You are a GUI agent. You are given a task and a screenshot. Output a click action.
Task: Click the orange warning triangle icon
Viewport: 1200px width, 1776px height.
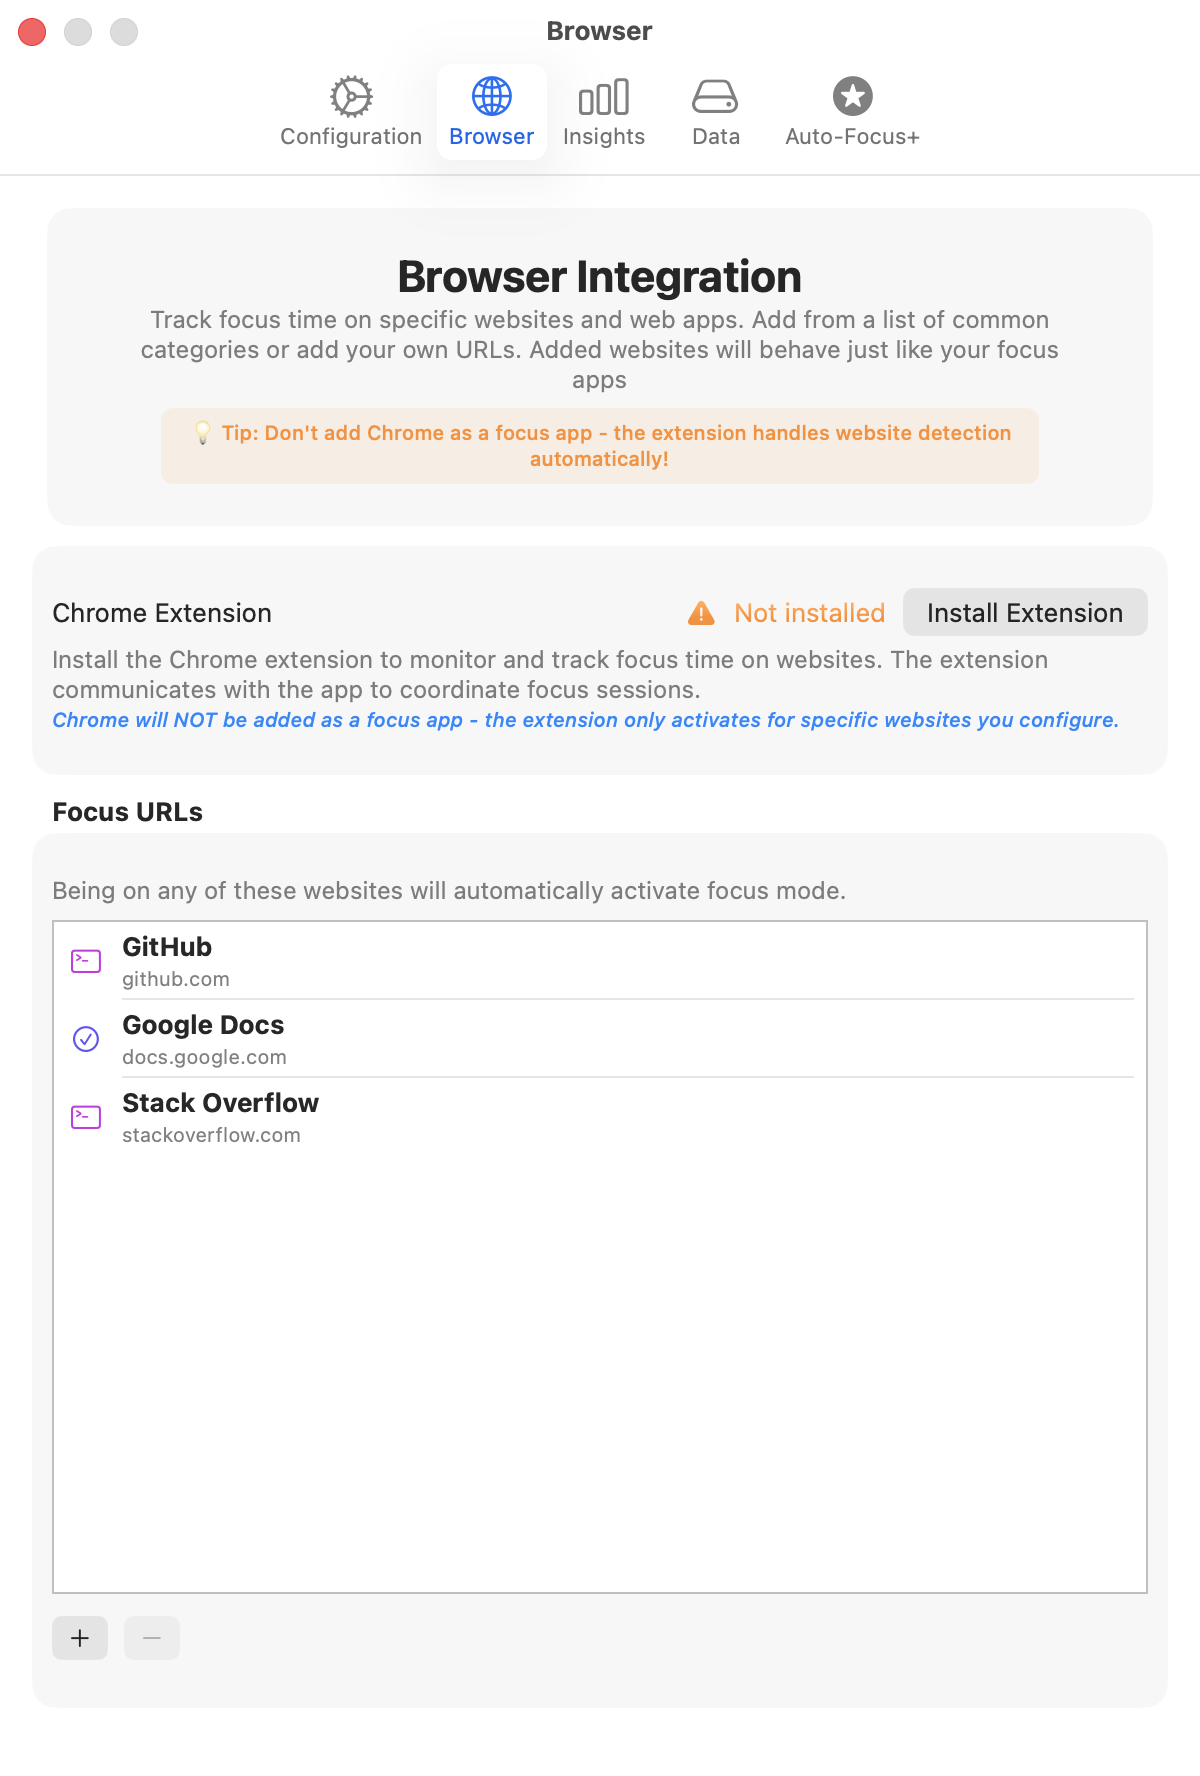click(703, 612)
